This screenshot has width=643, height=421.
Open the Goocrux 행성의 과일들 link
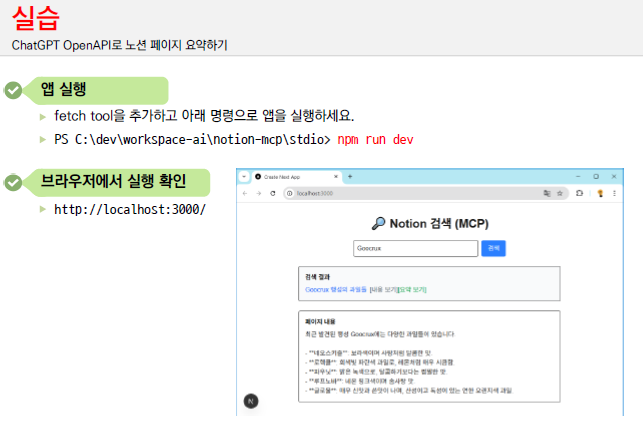point(336,290)
